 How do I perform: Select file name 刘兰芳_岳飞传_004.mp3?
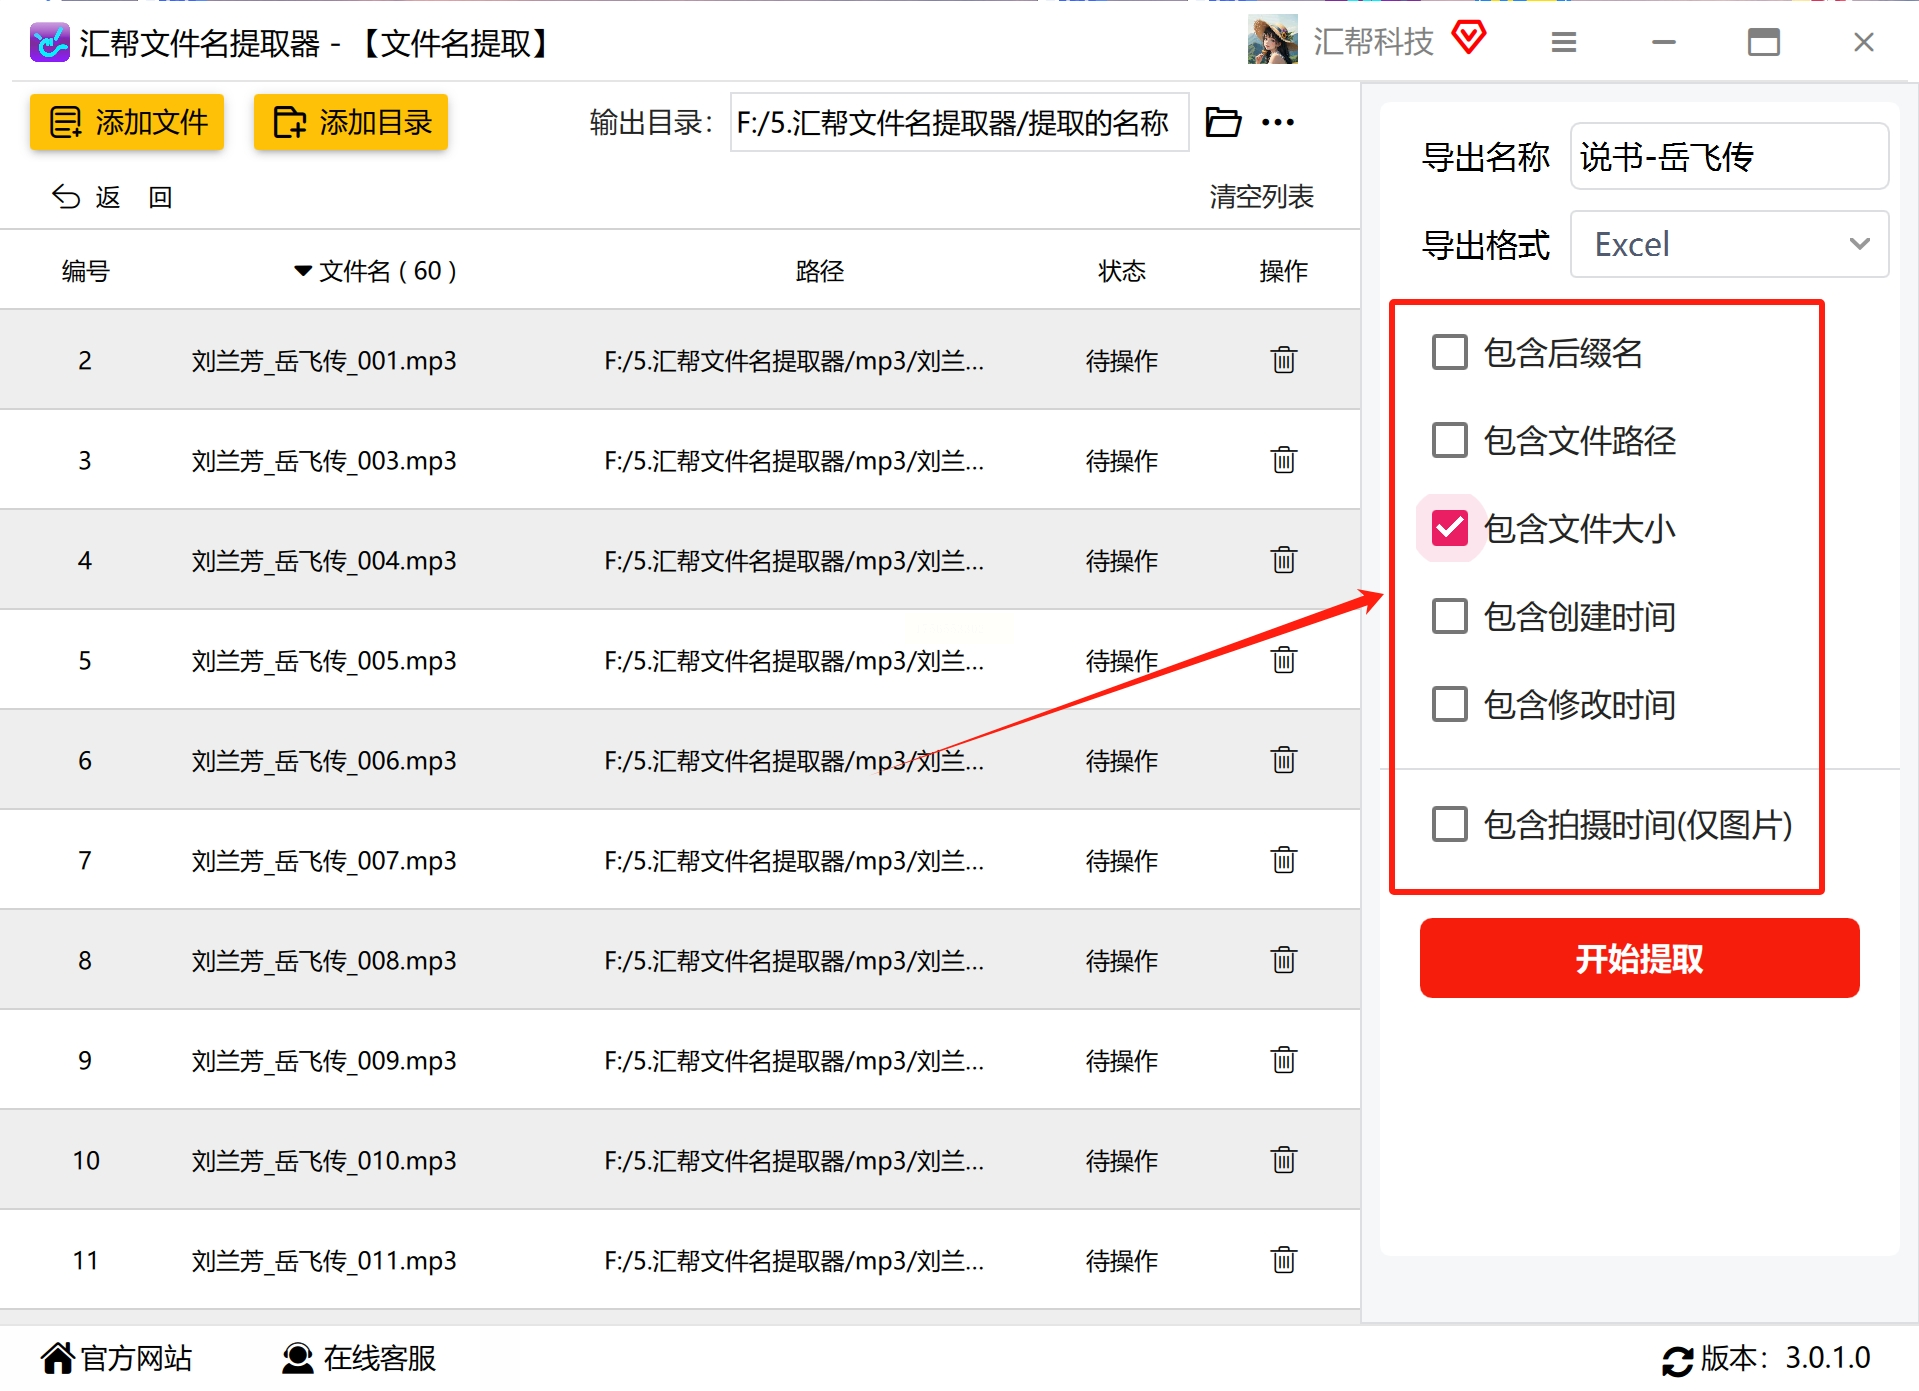323,560
